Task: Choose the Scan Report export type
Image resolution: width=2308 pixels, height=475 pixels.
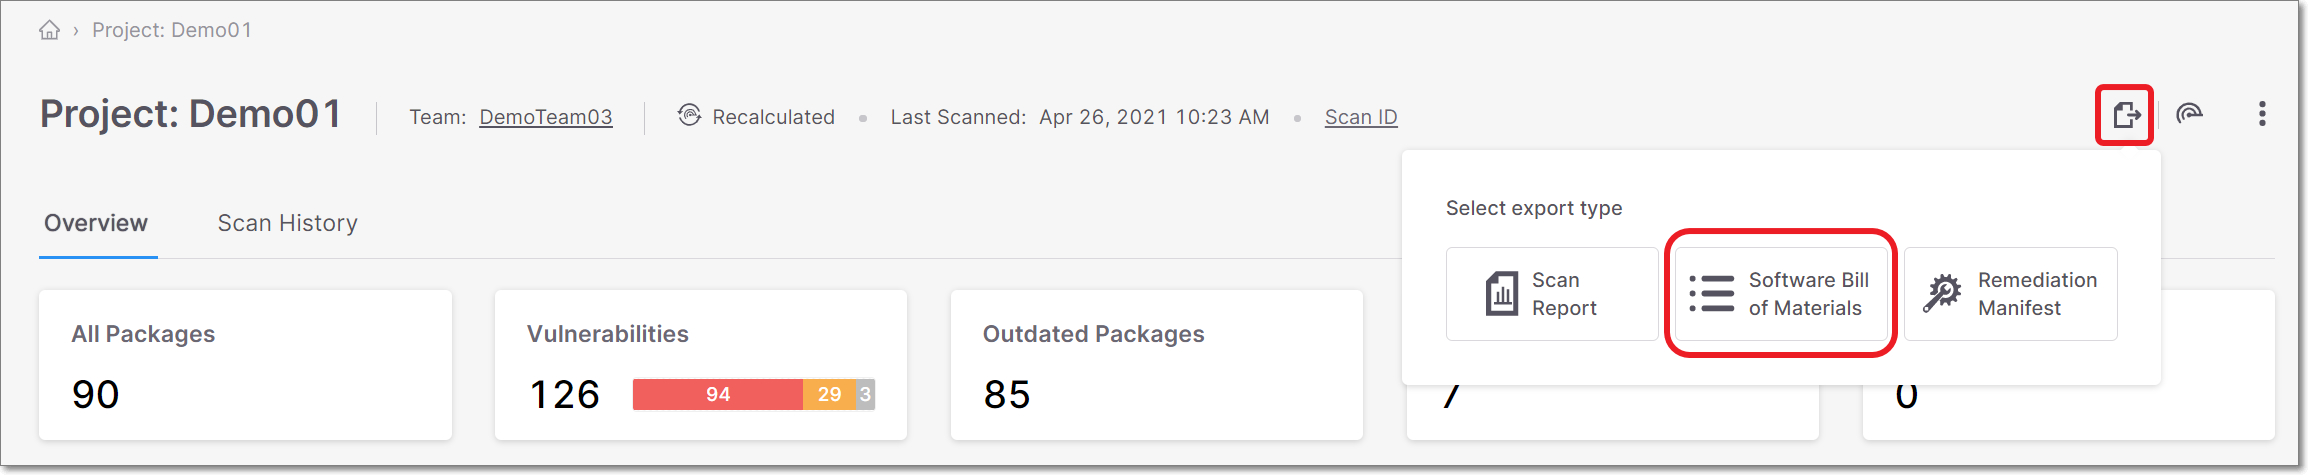Action: tap(1552, 294)
